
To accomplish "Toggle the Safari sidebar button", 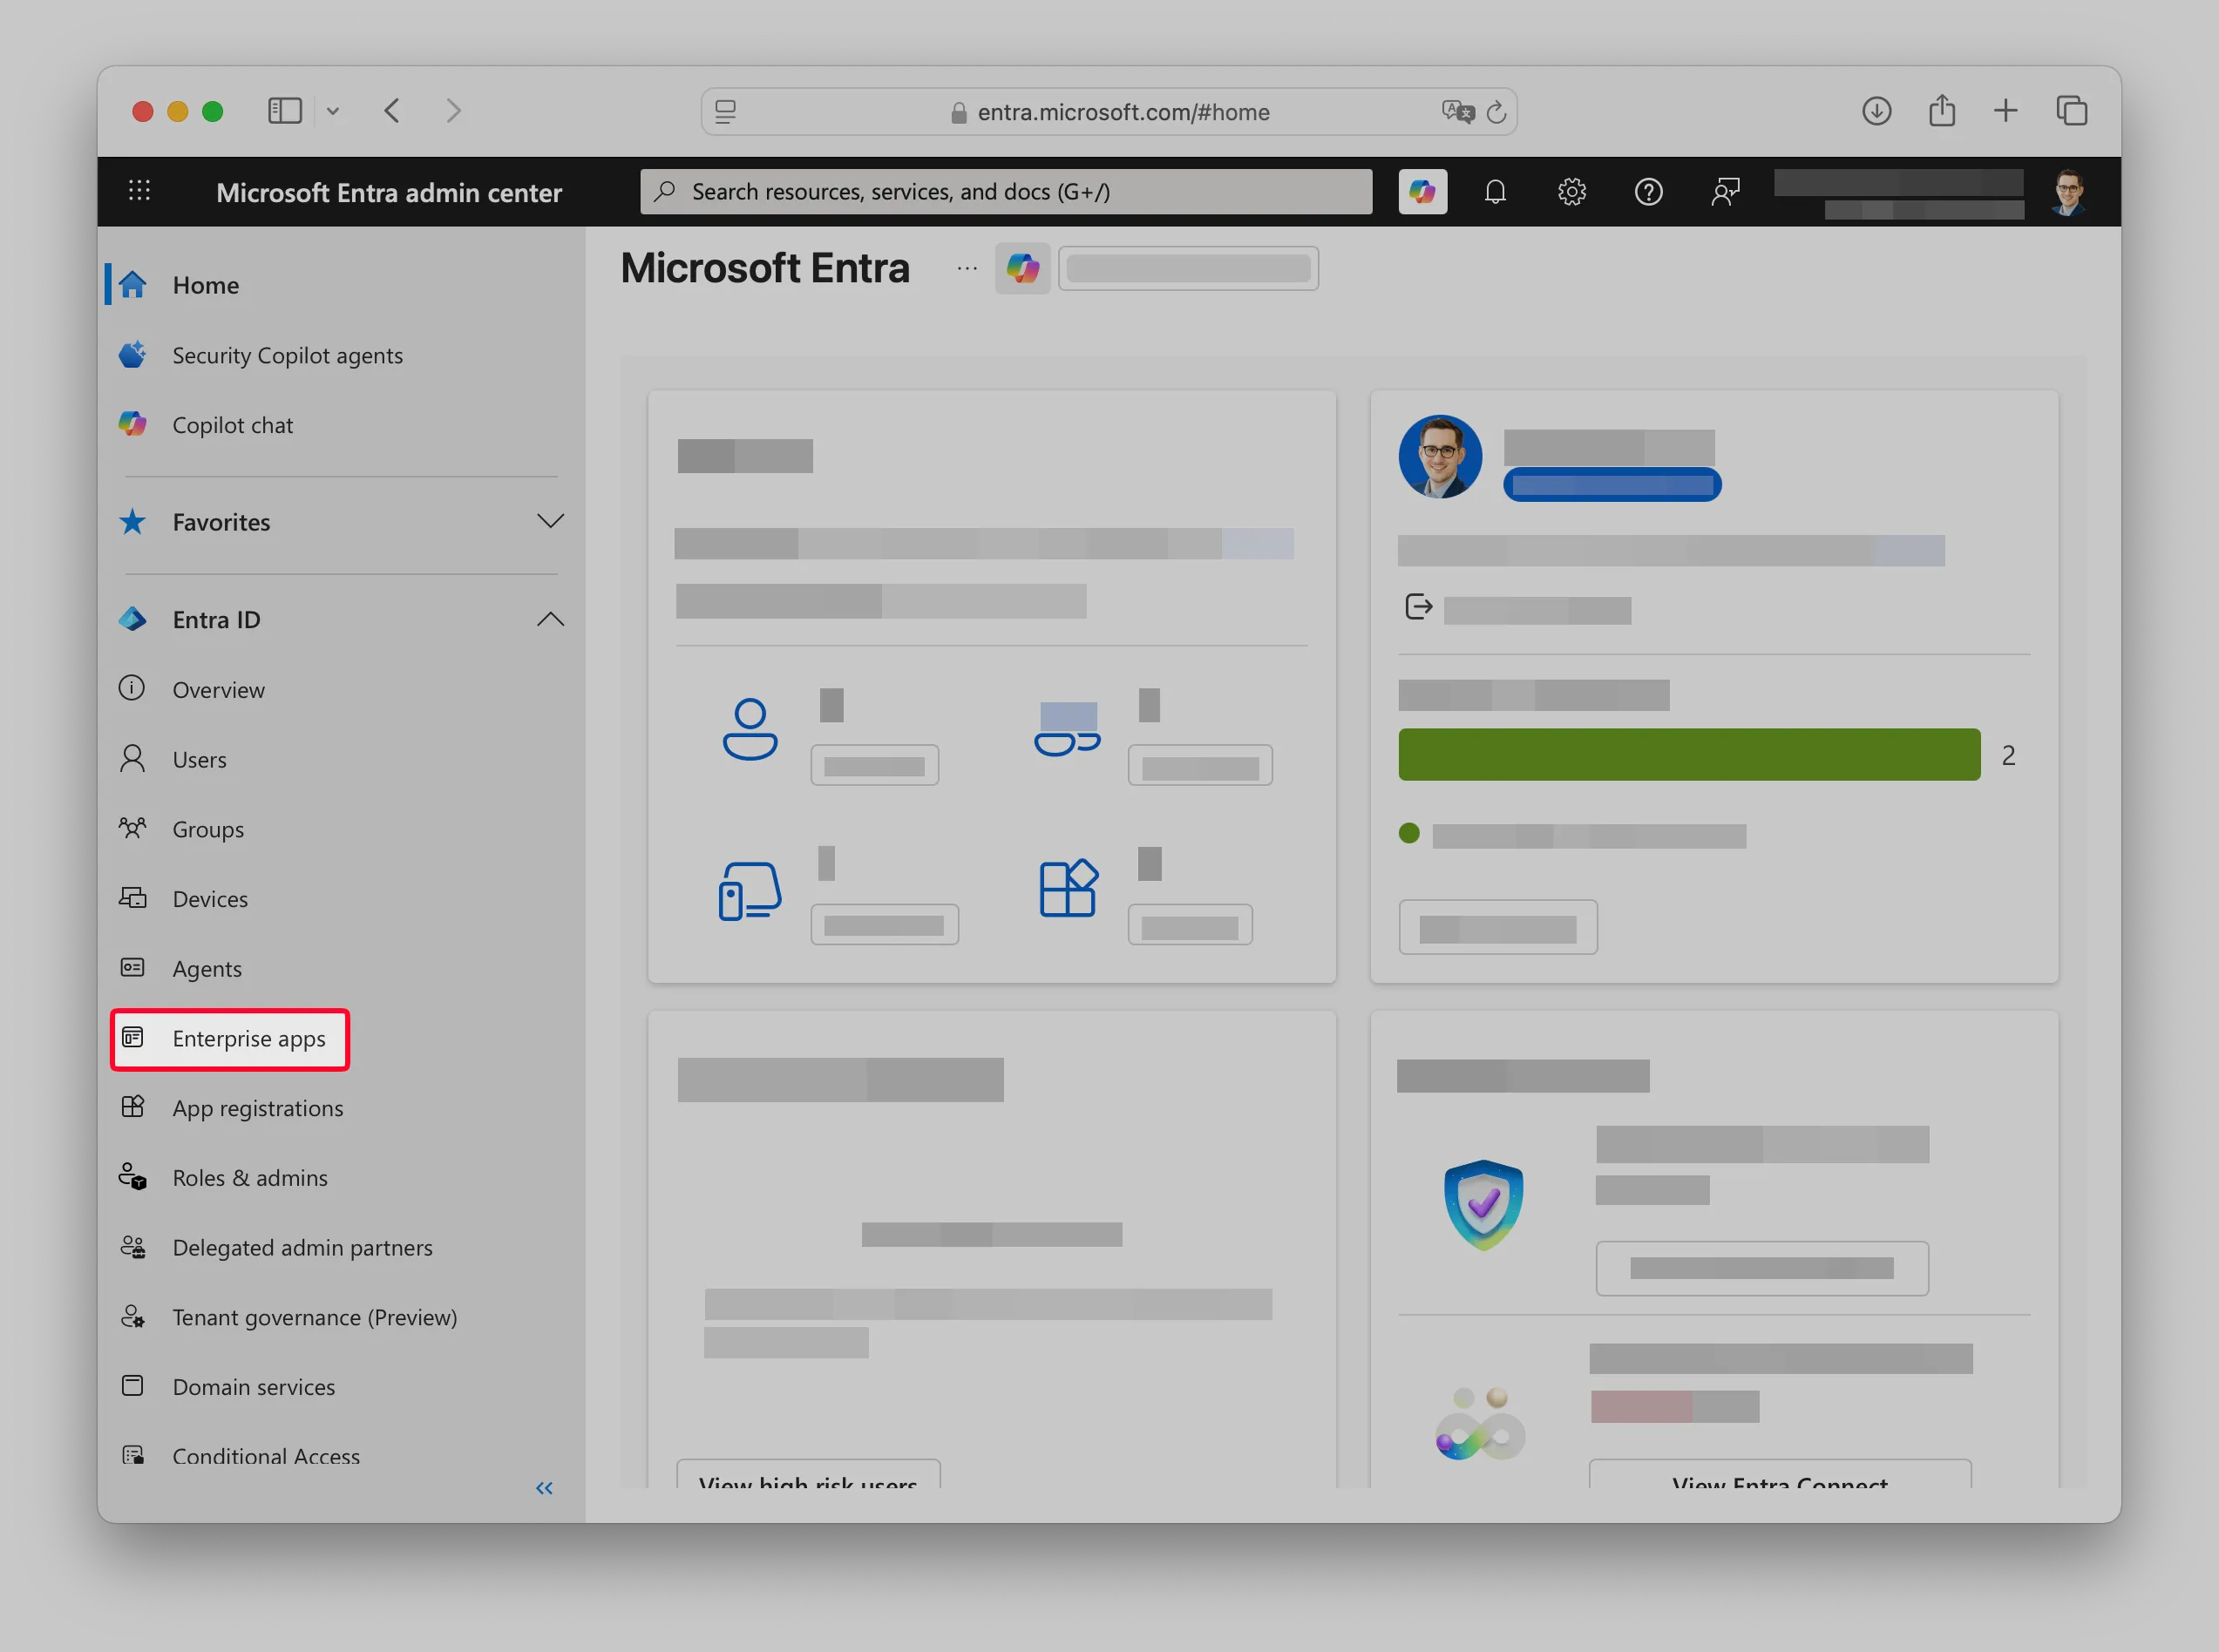I will (x=285, y=110).
